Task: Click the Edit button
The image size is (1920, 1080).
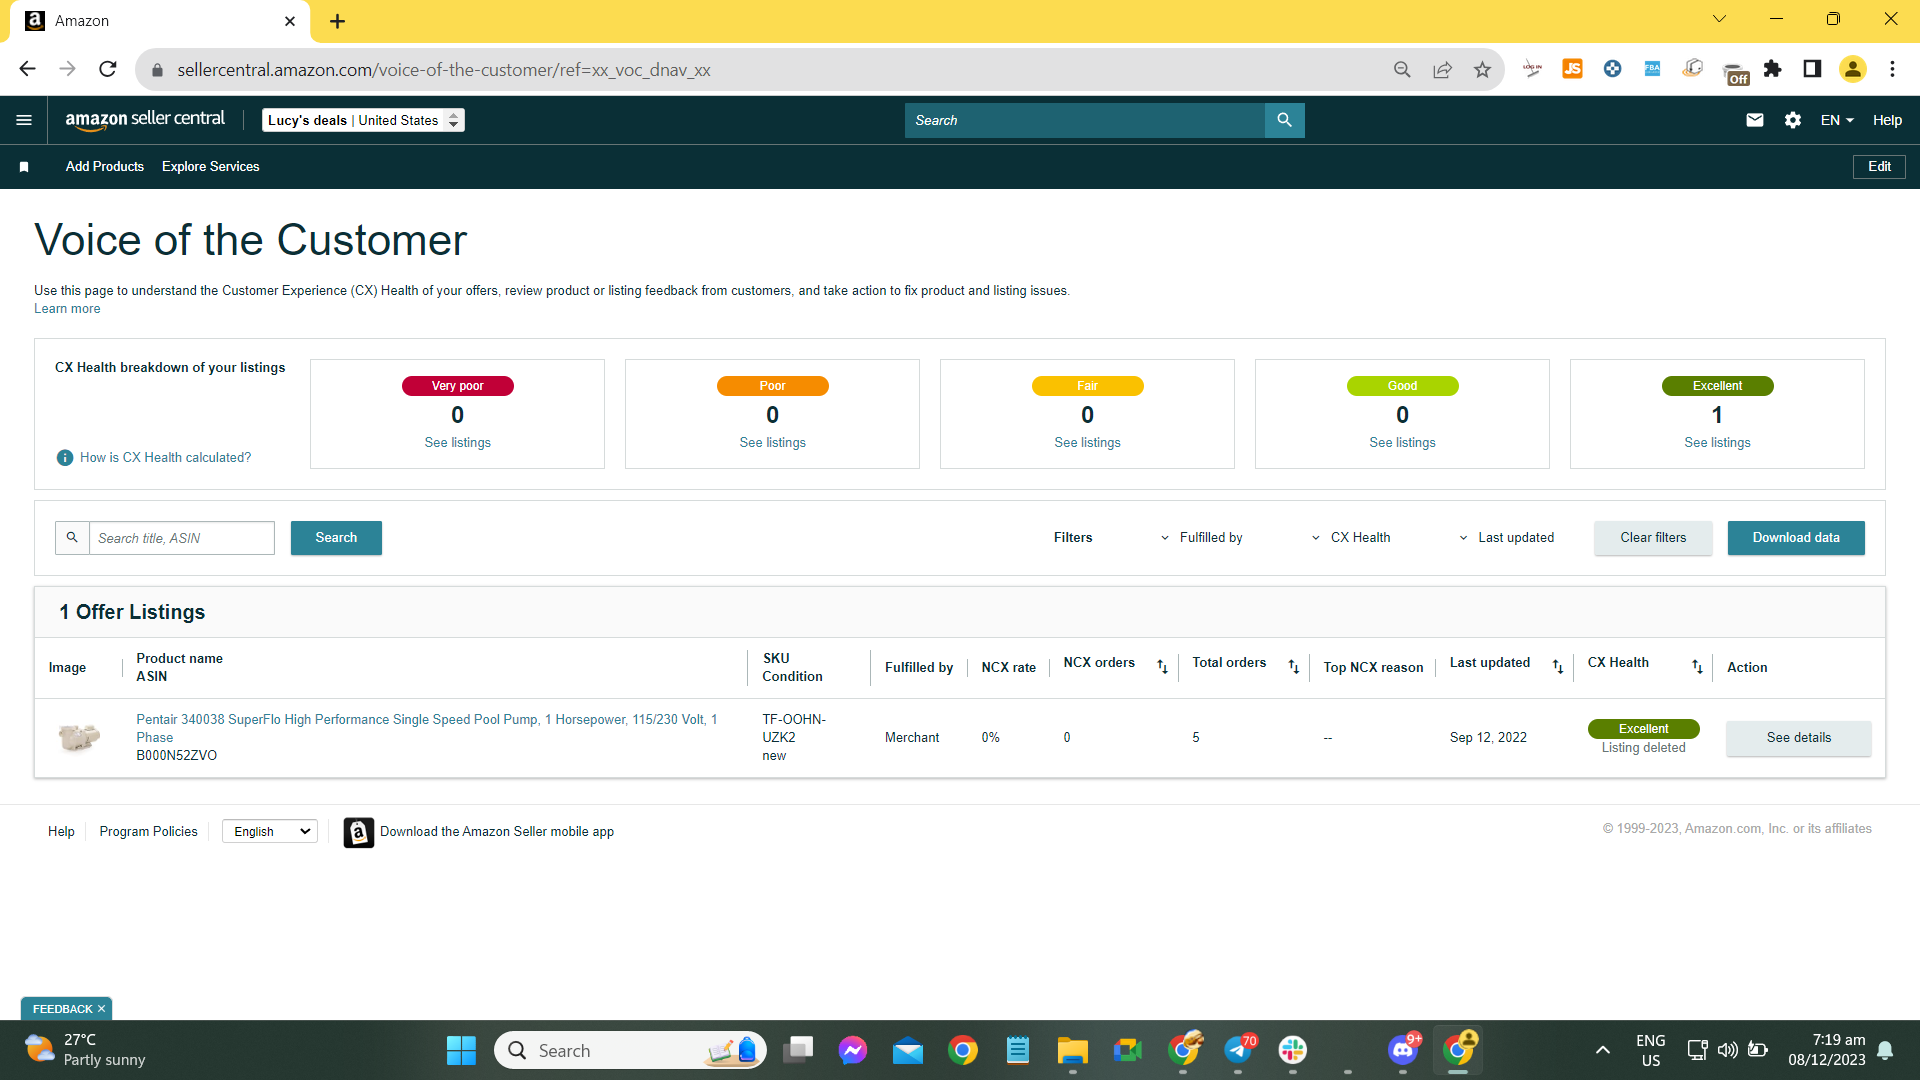Action: 1879,167
